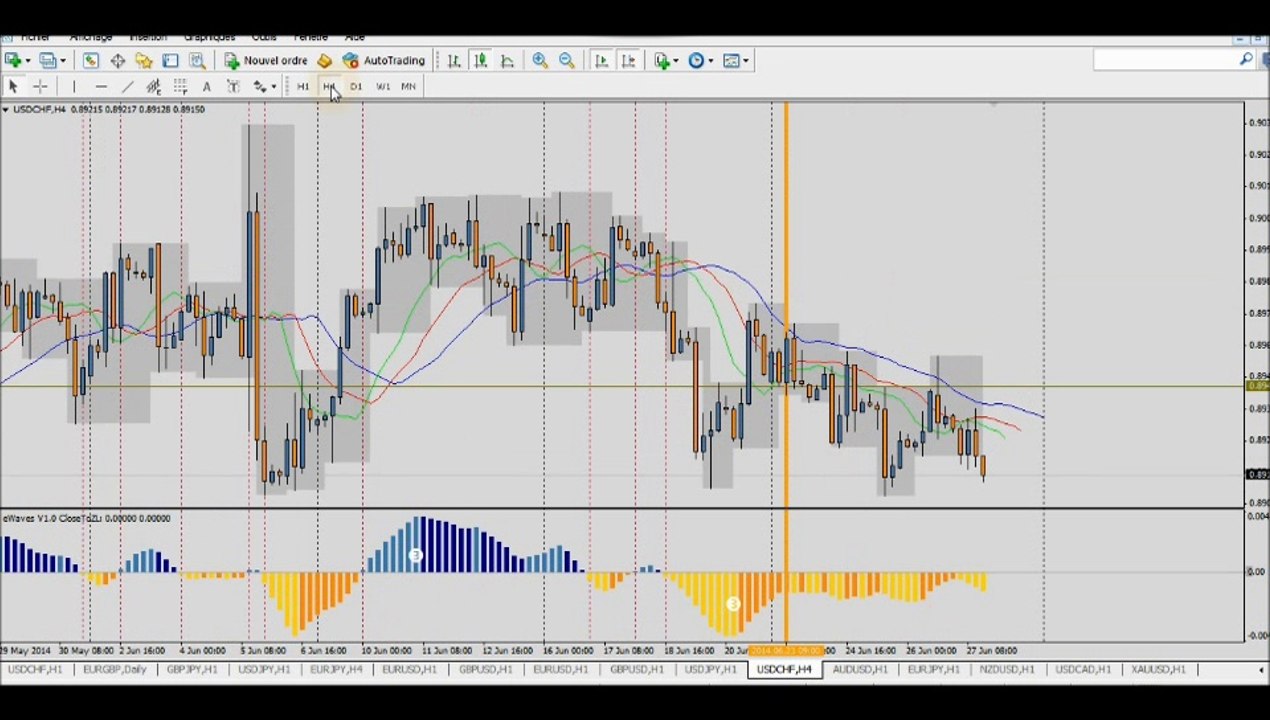
Task: Set timeframe to H4
Action: pos(329,87)
